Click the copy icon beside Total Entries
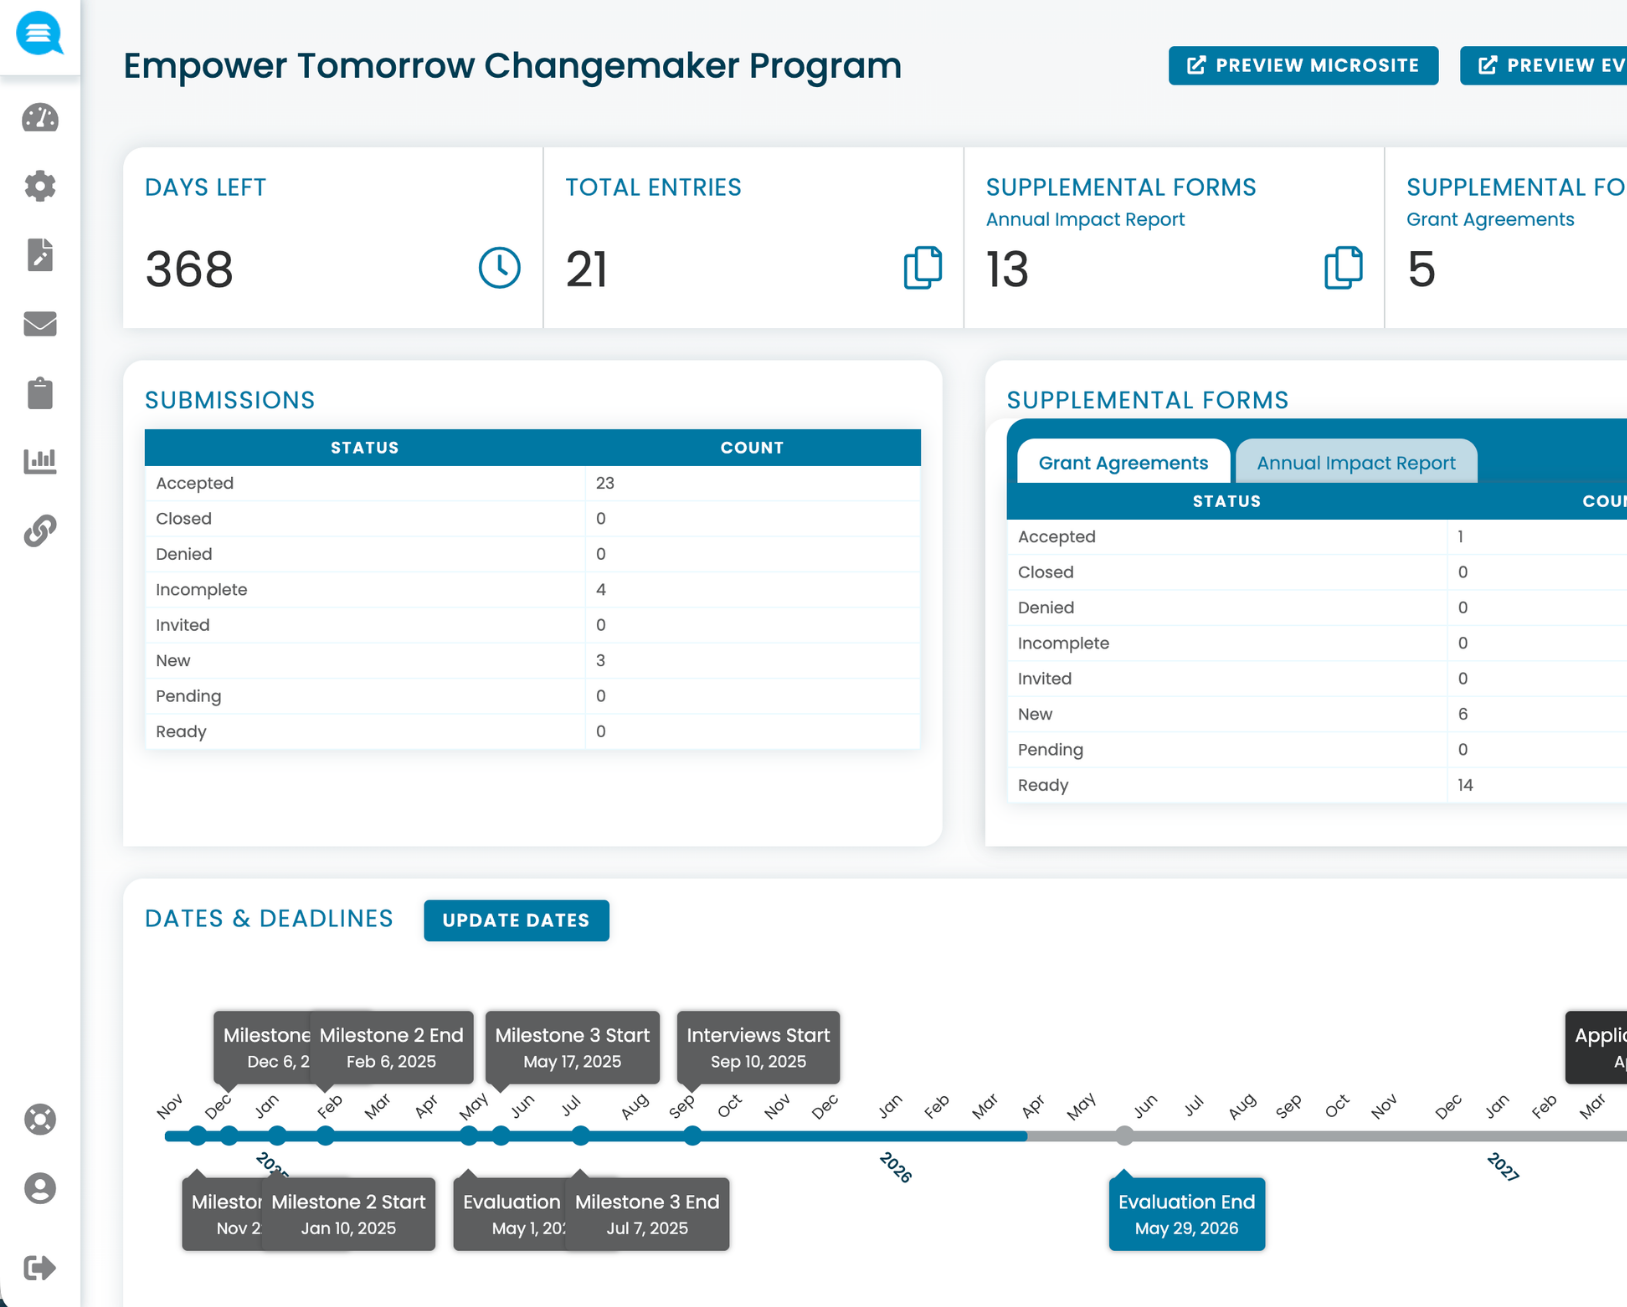The height and width of the screenshot is (1307, 1627). (x=922, y=268)
